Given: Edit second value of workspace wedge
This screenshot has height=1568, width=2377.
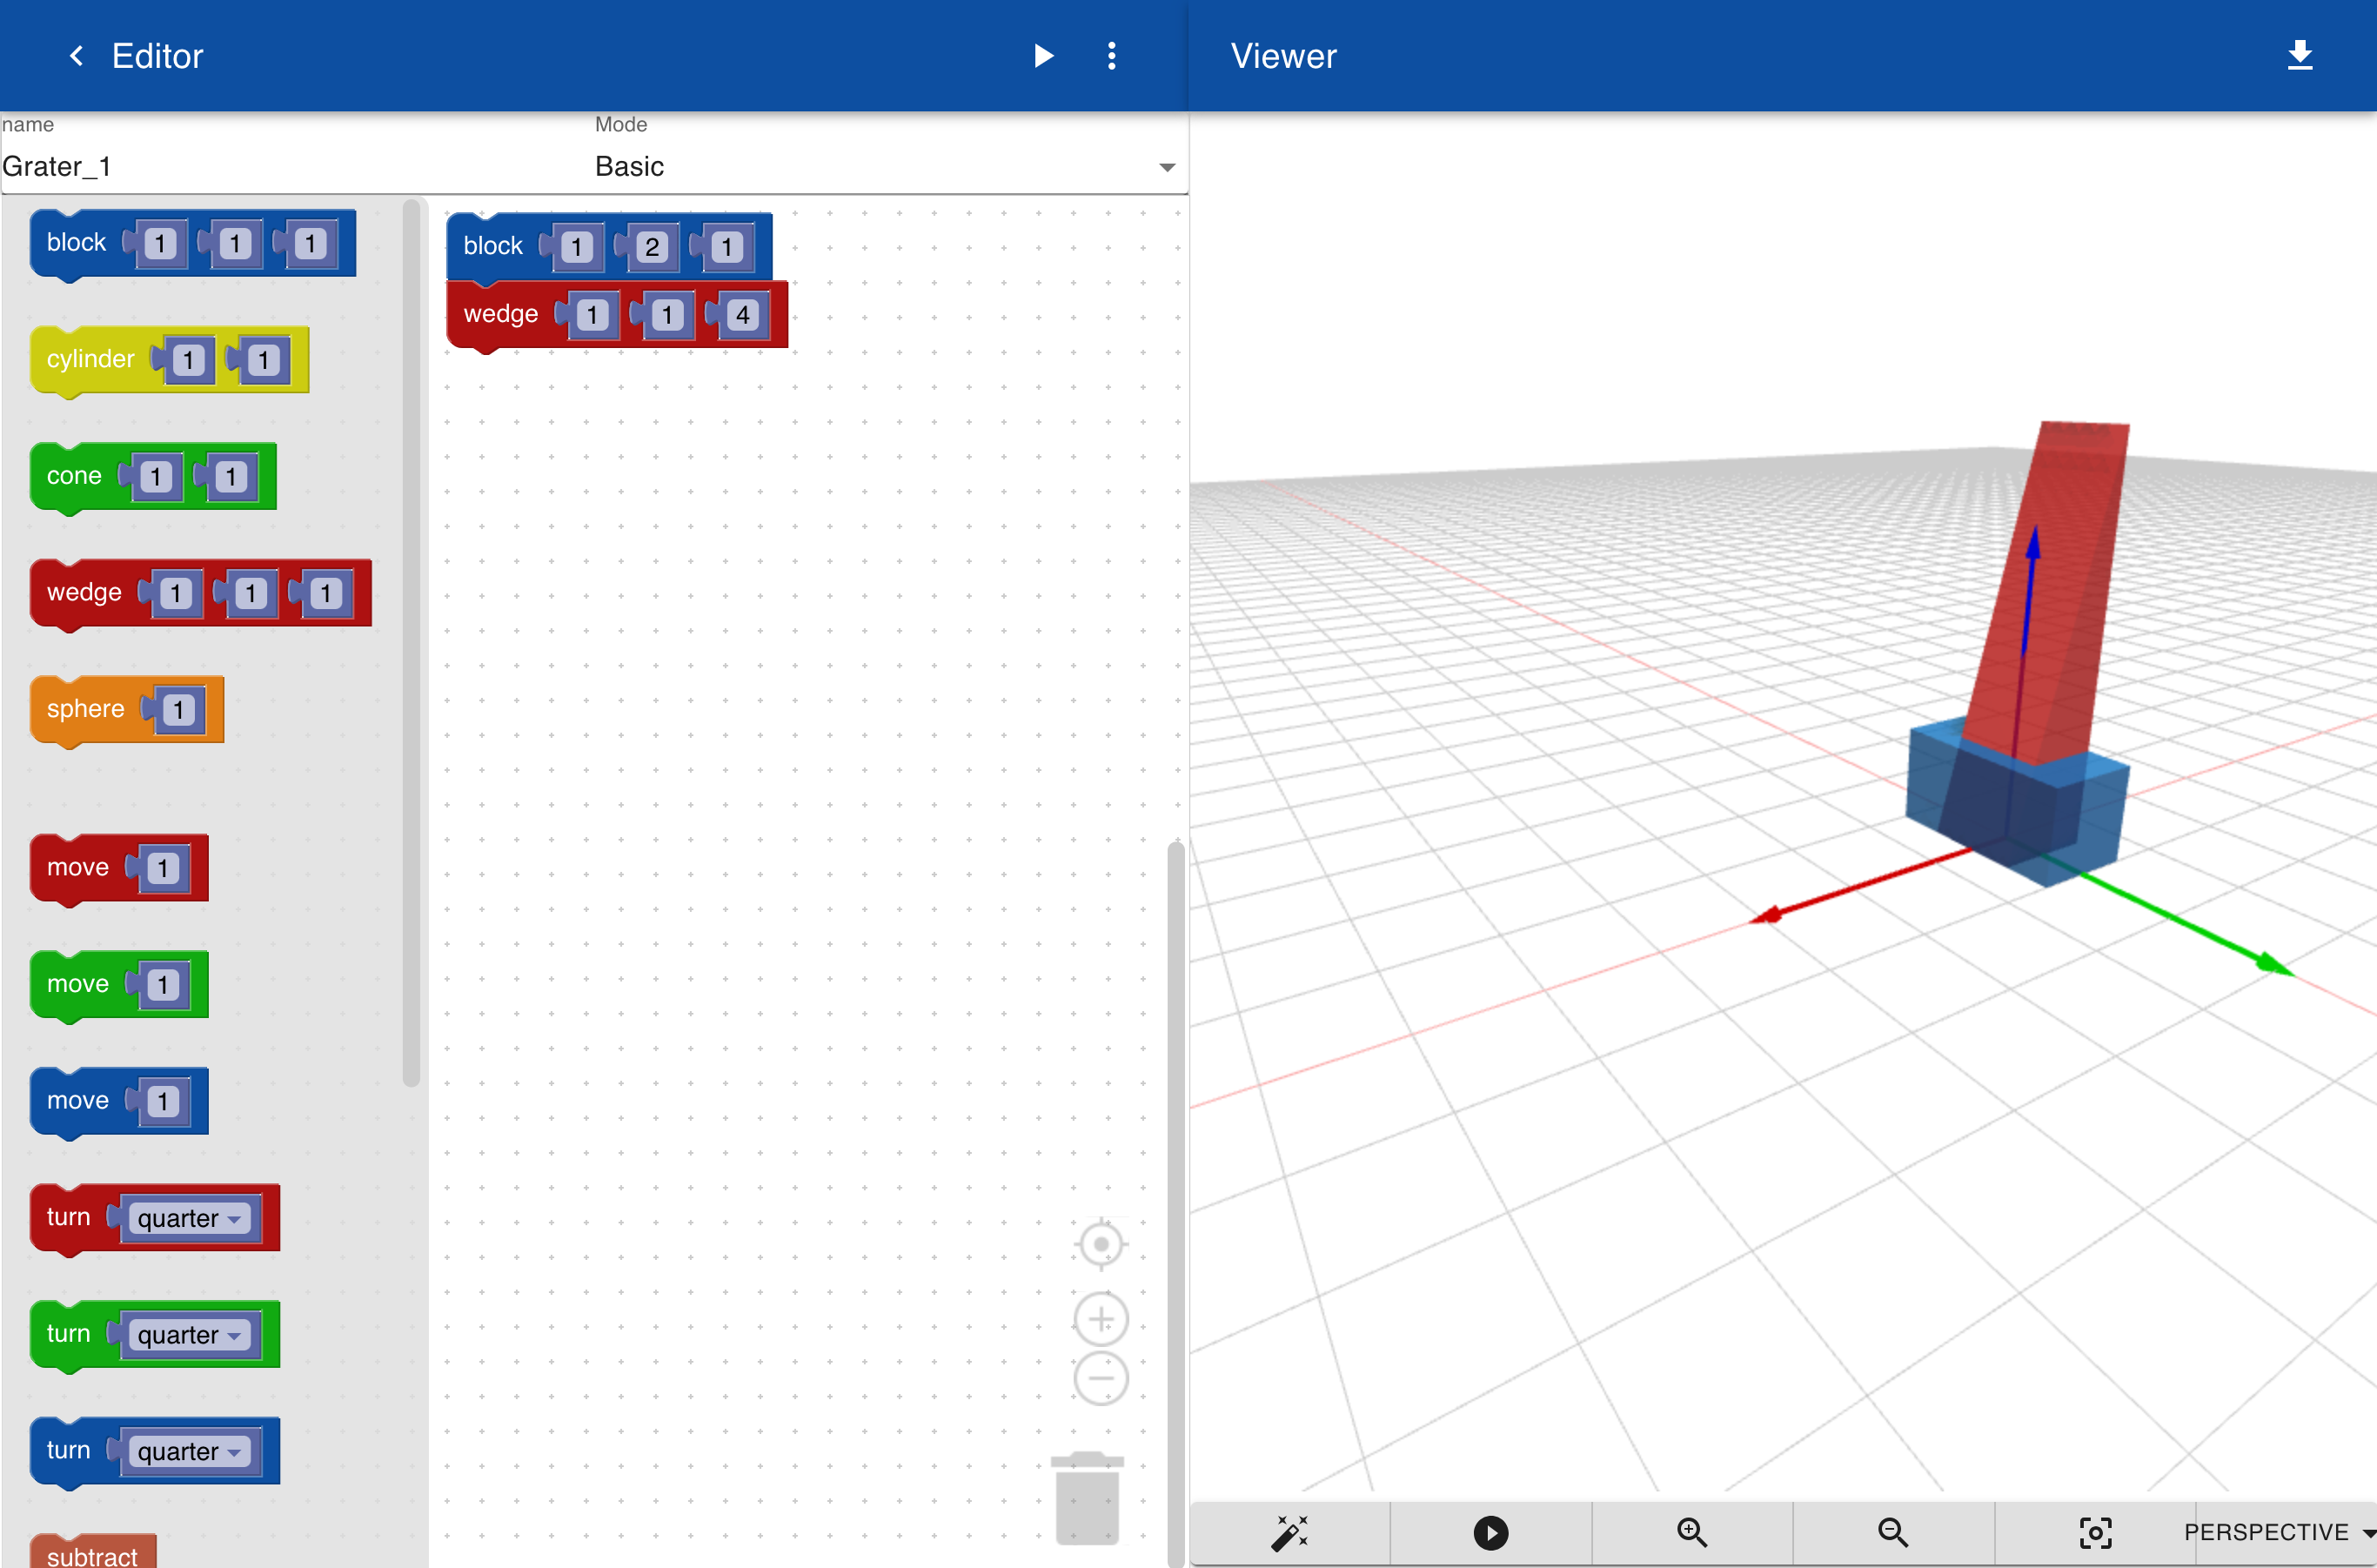Looking at the screenshot, I should pos(667,315).
